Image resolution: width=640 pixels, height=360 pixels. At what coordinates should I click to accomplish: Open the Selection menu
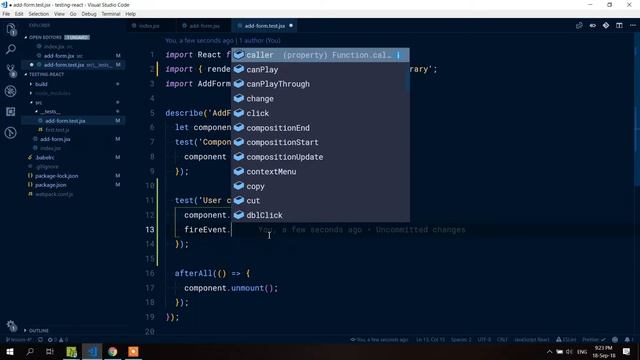pyautogui.click(x=38, y=14)
